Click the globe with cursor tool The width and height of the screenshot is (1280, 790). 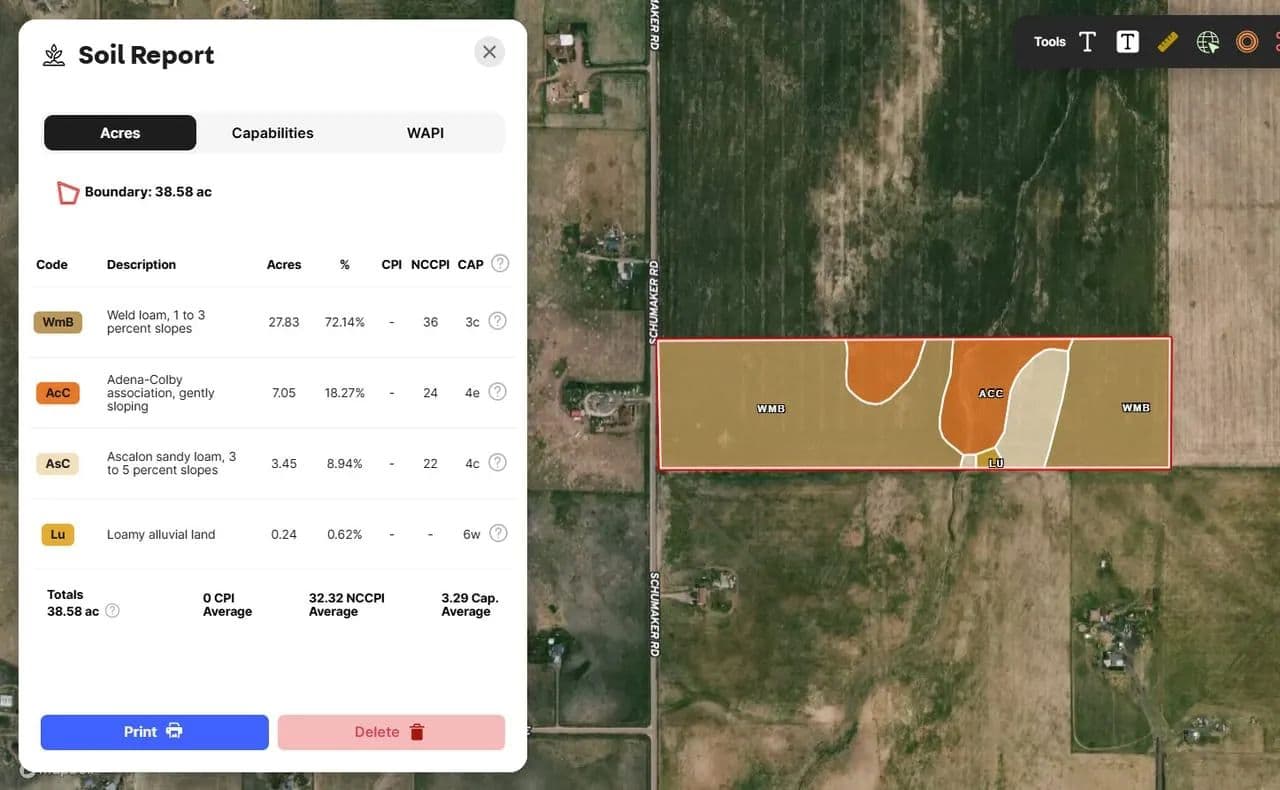click(x=1208, y=42)
